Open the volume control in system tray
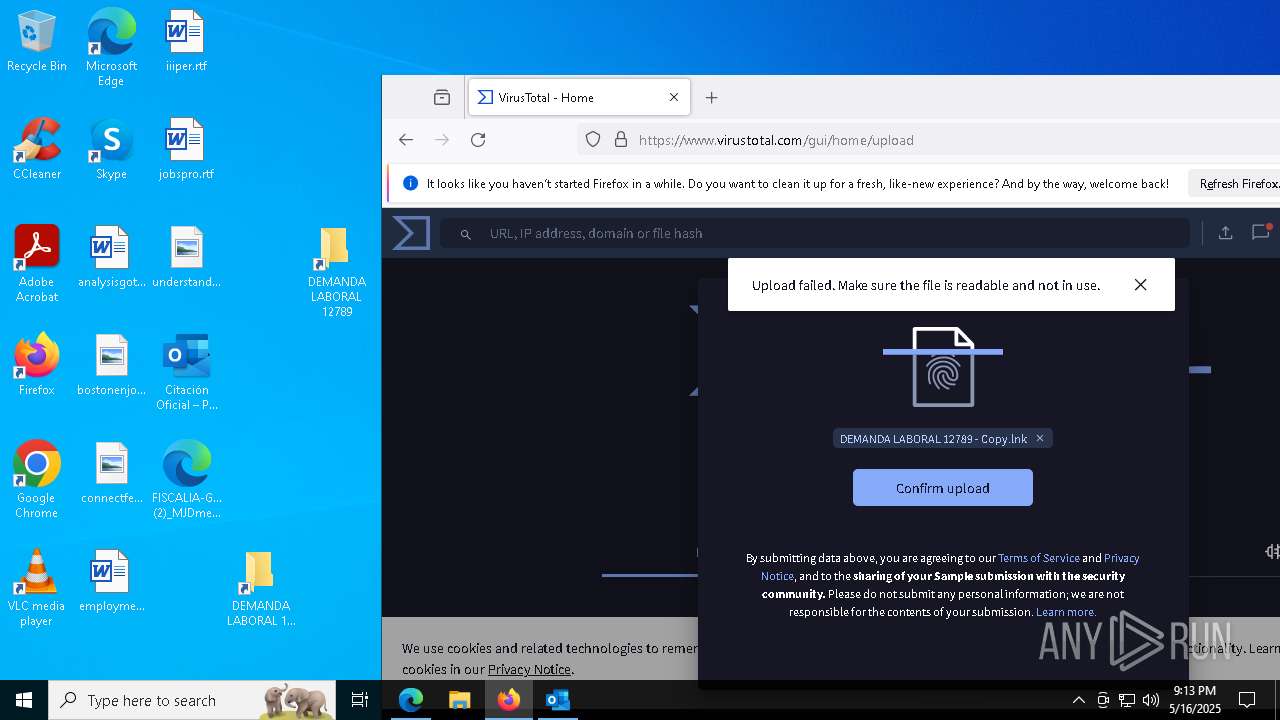 click(1151, 700)
